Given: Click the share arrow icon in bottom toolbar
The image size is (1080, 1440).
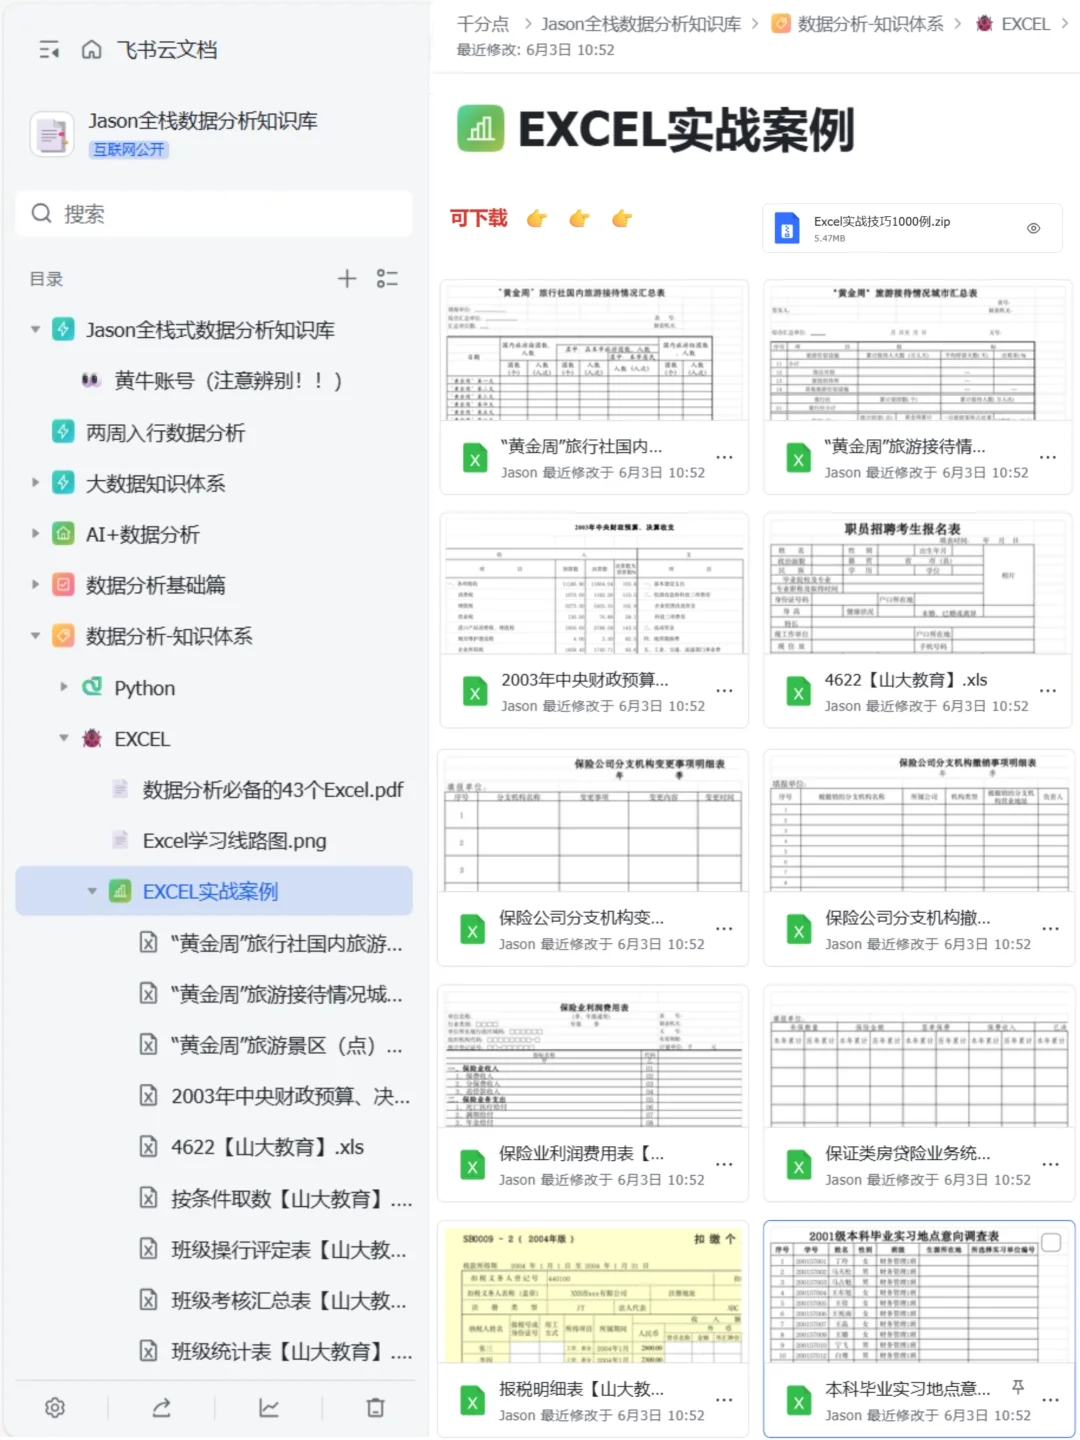Looking at the screenshot, I should pos(162,1407).
